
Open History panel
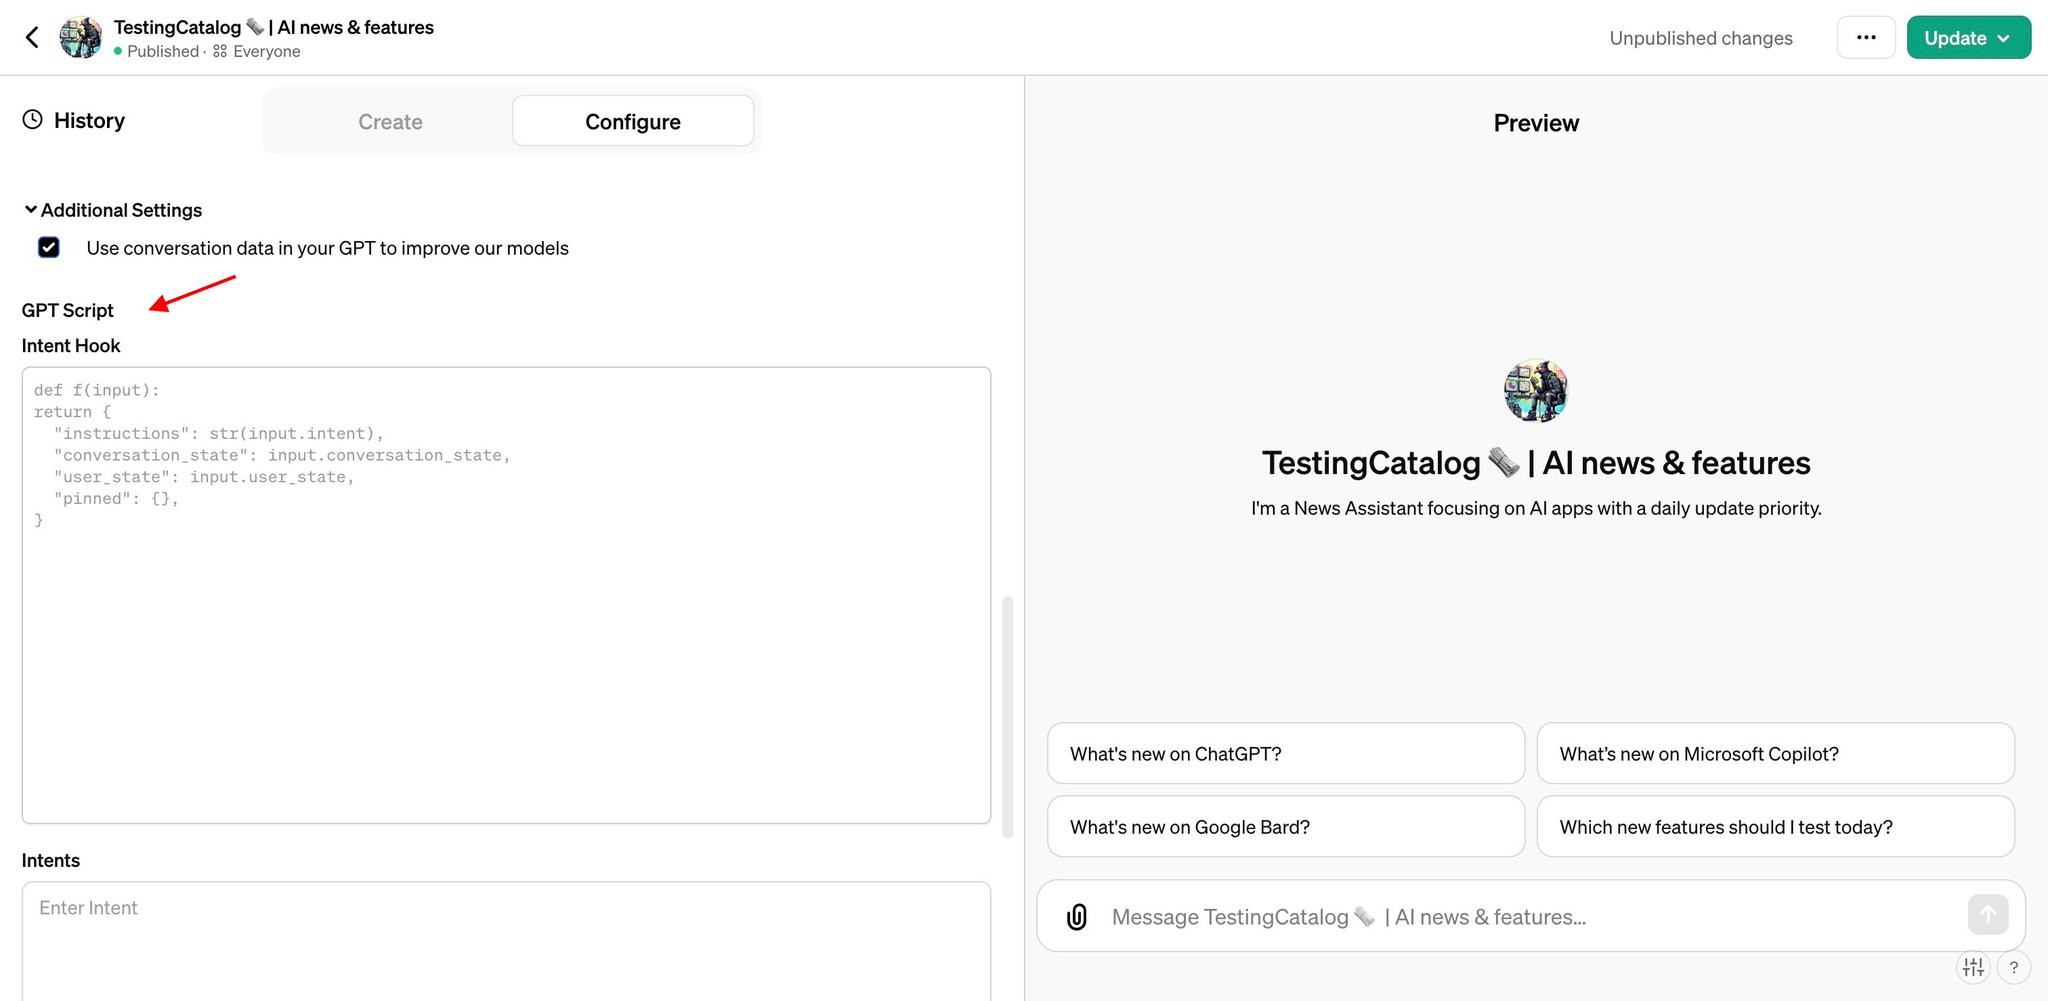pyautogui.click(x=74, y=121)
